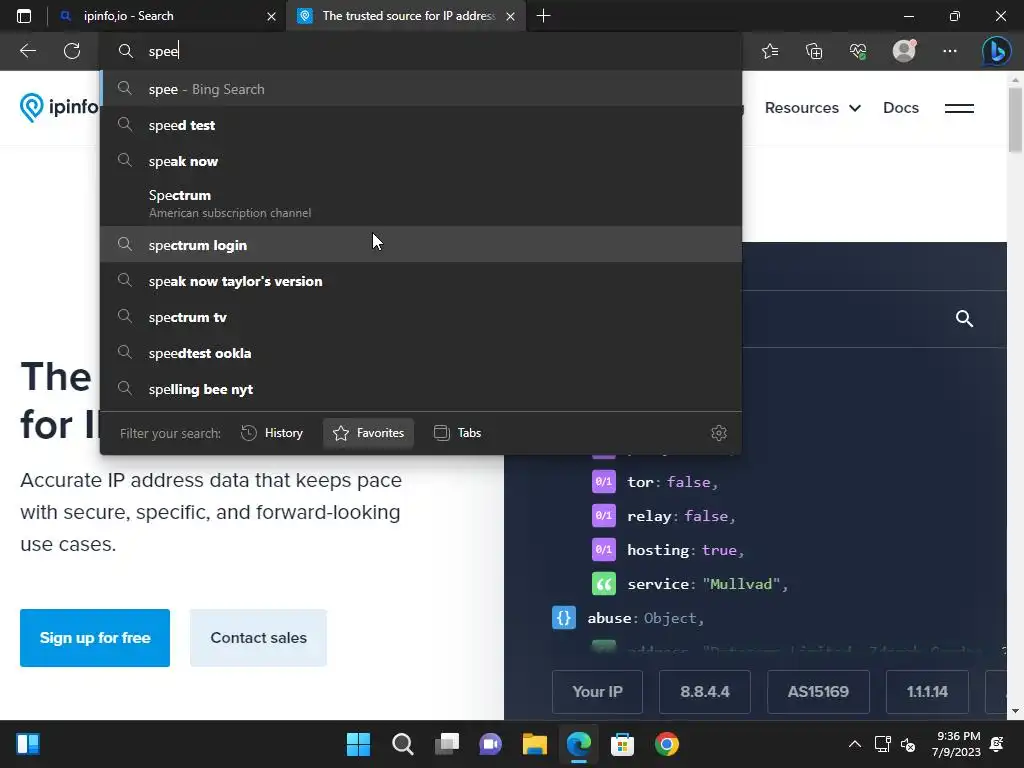Click the Sign up for free button

pos(95,637)
